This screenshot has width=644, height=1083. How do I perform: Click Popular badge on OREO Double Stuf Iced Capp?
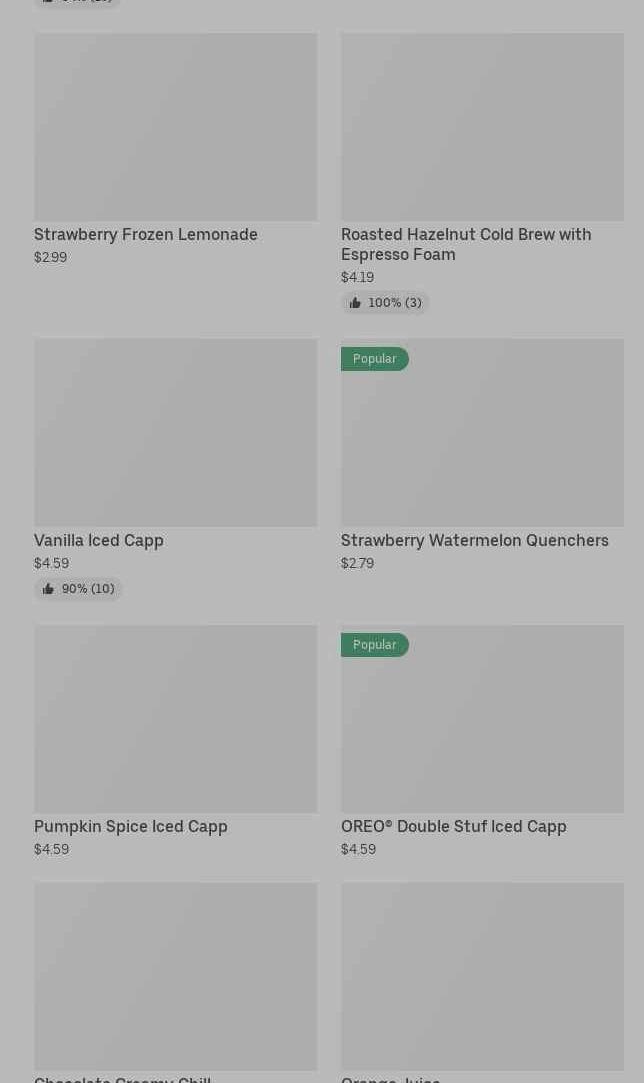point(374,645)
